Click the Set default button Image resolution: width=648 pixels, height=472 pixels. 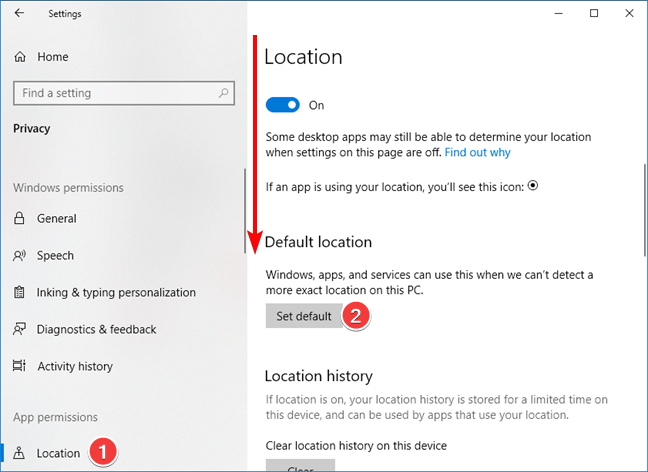304,316
